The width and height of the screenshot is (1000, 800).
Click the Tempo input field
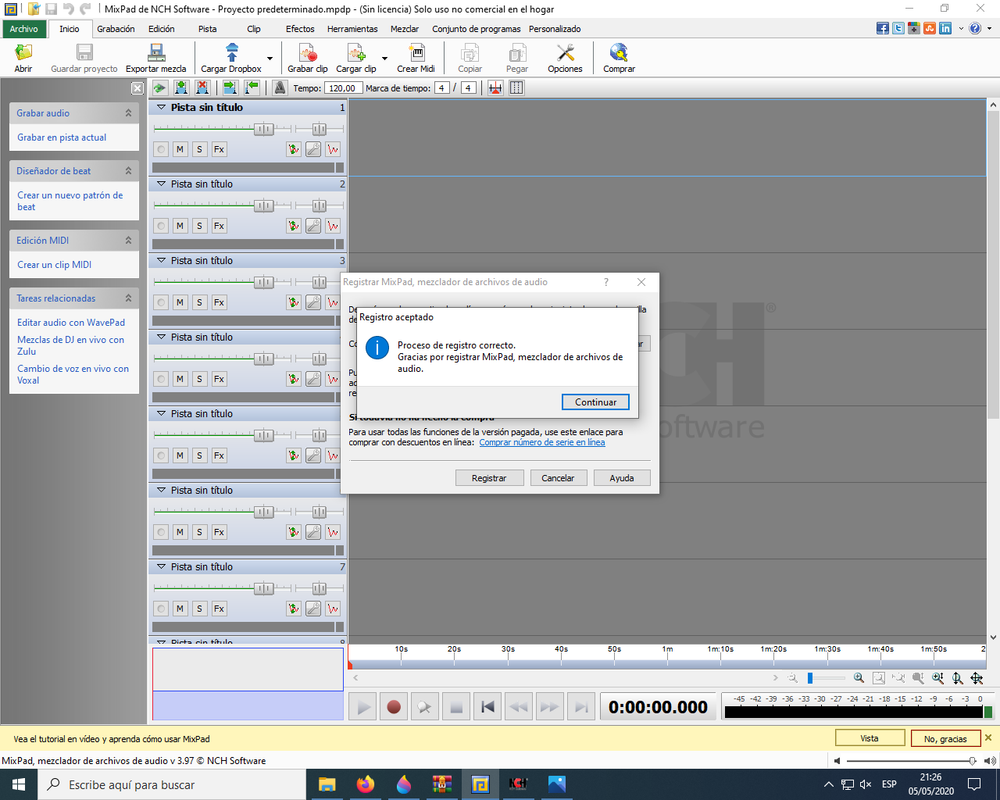click(343, 88)
